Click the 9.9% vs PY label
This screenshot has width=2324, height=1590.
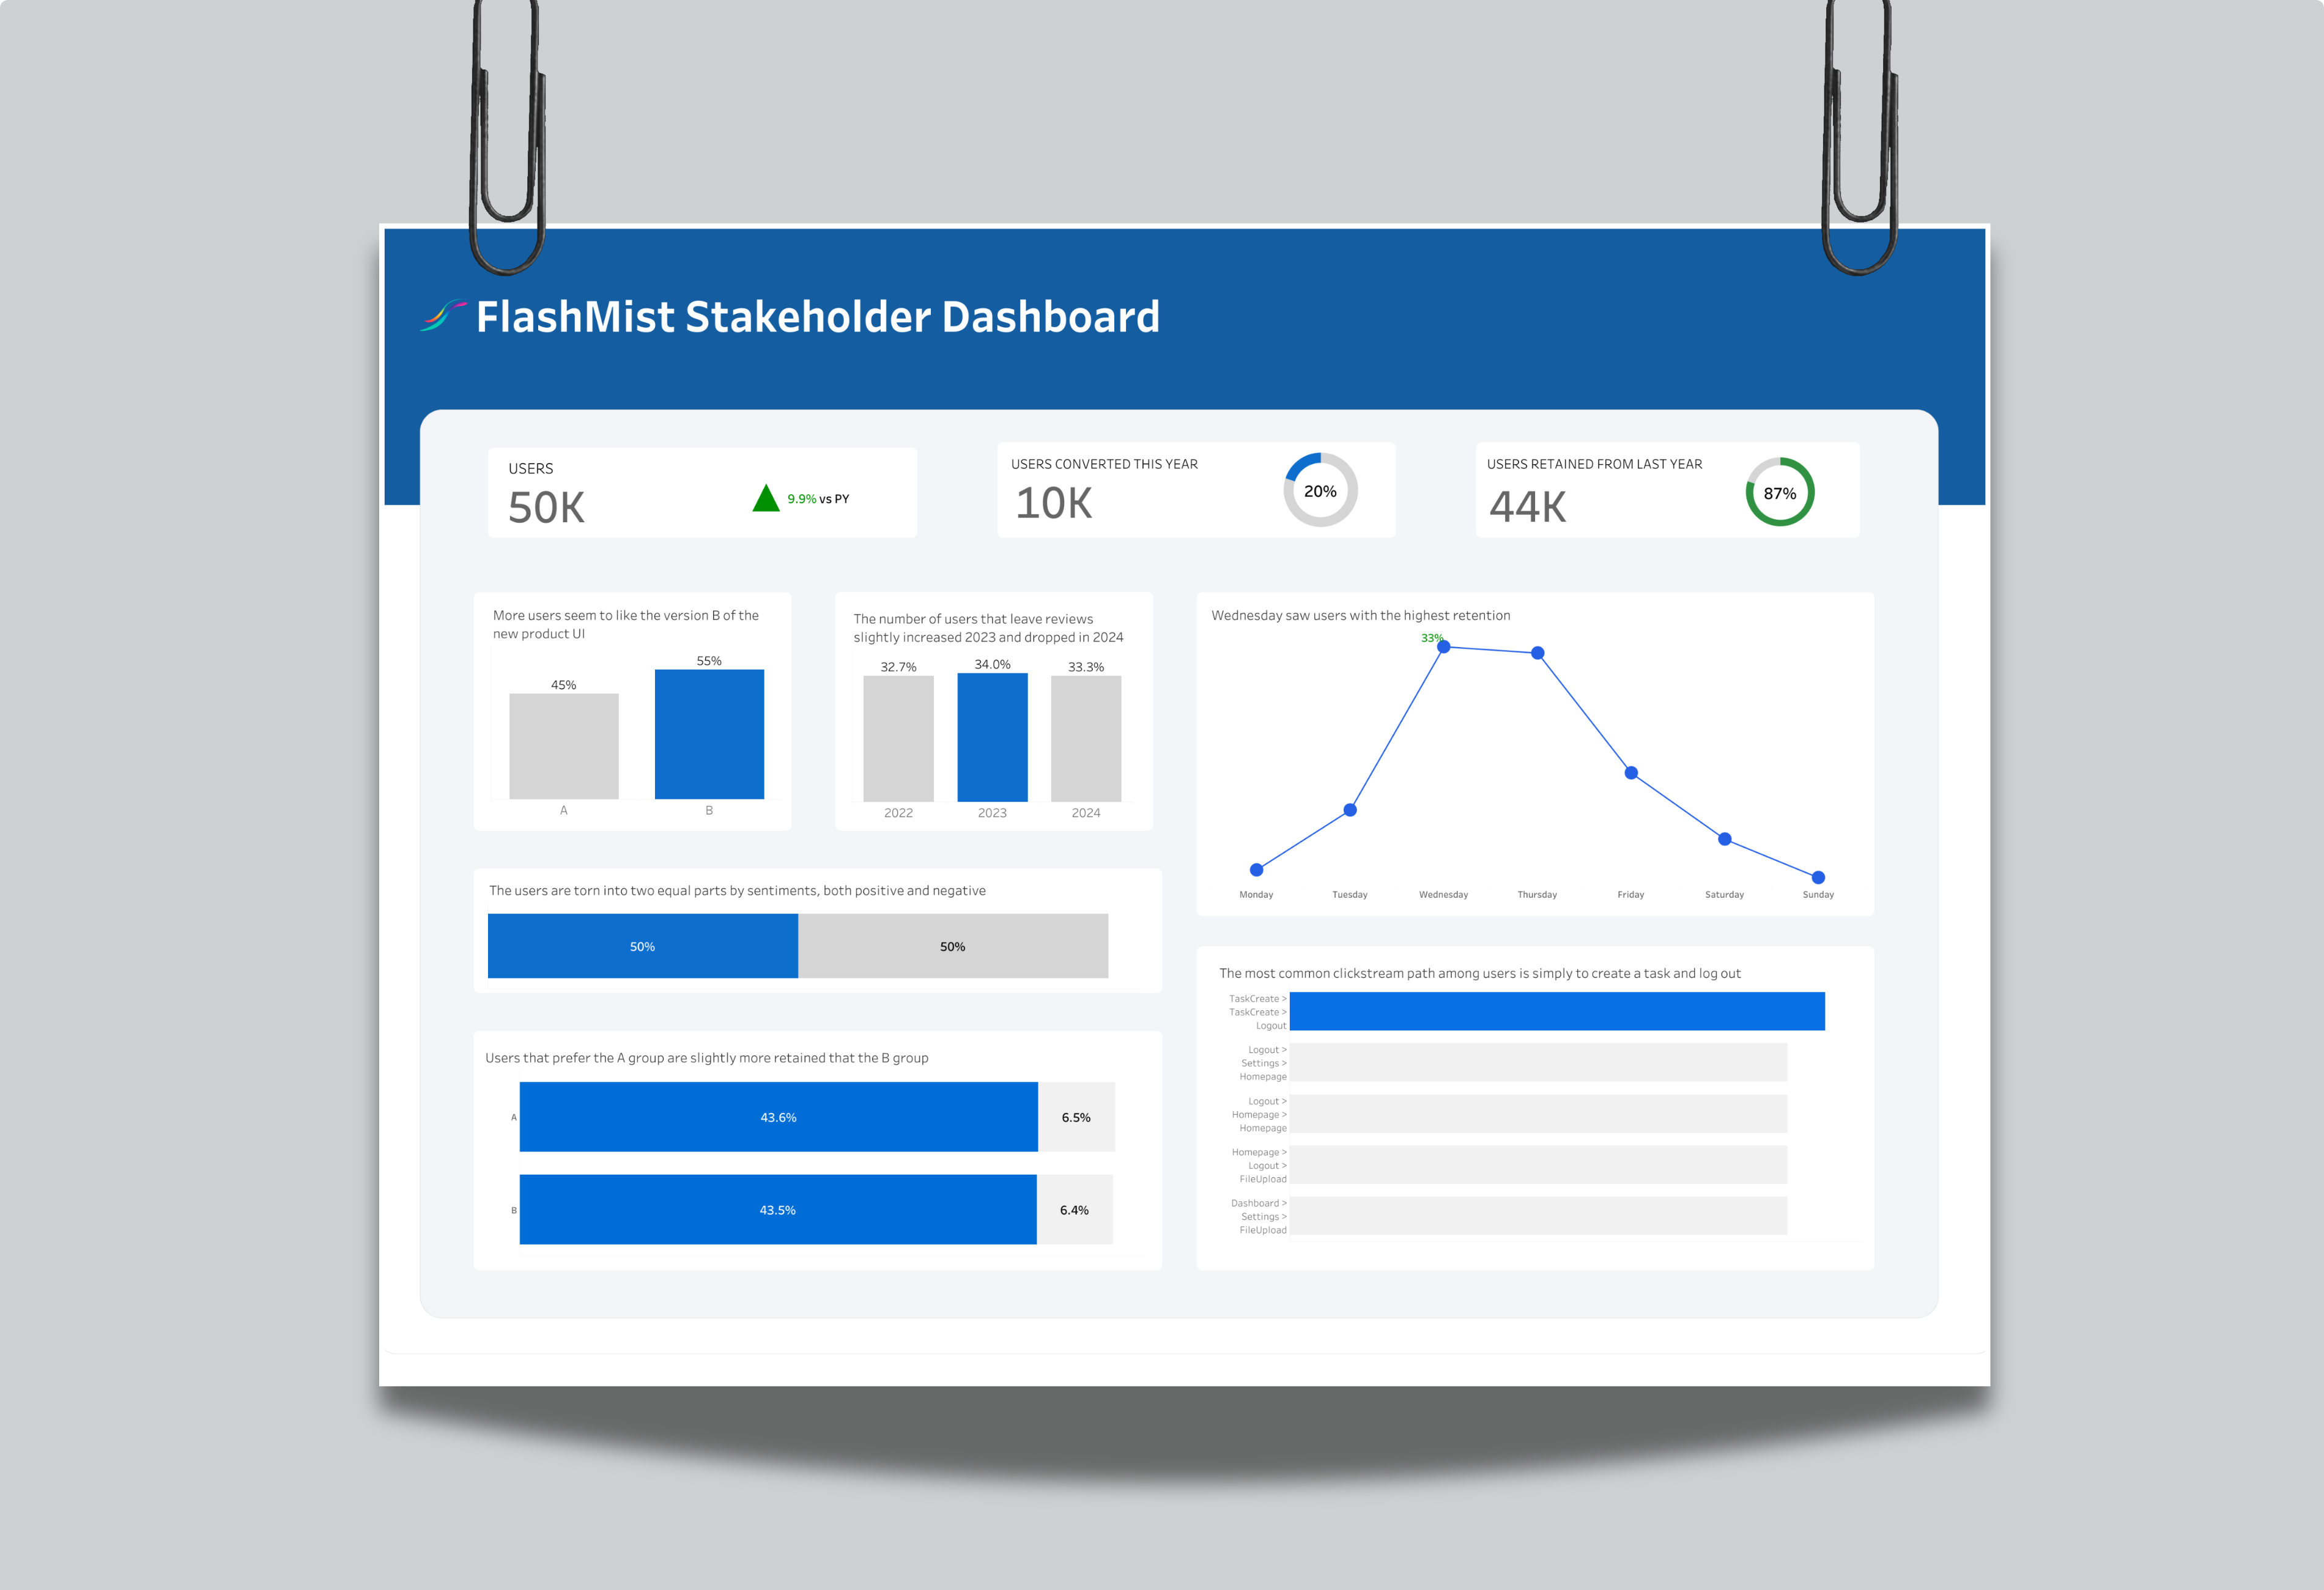[x=818, y=499]
